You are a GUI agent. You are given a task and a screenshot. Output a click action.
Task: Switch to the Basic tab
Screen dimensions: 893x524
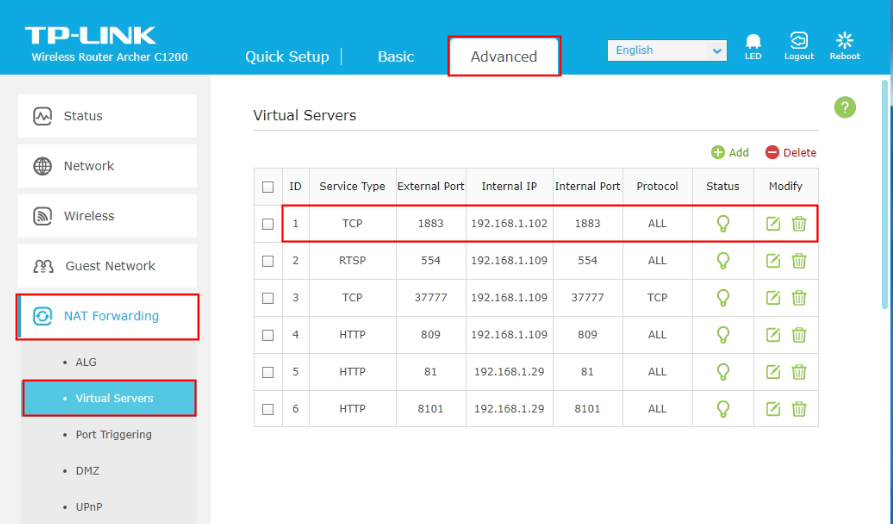pos(395,57)
